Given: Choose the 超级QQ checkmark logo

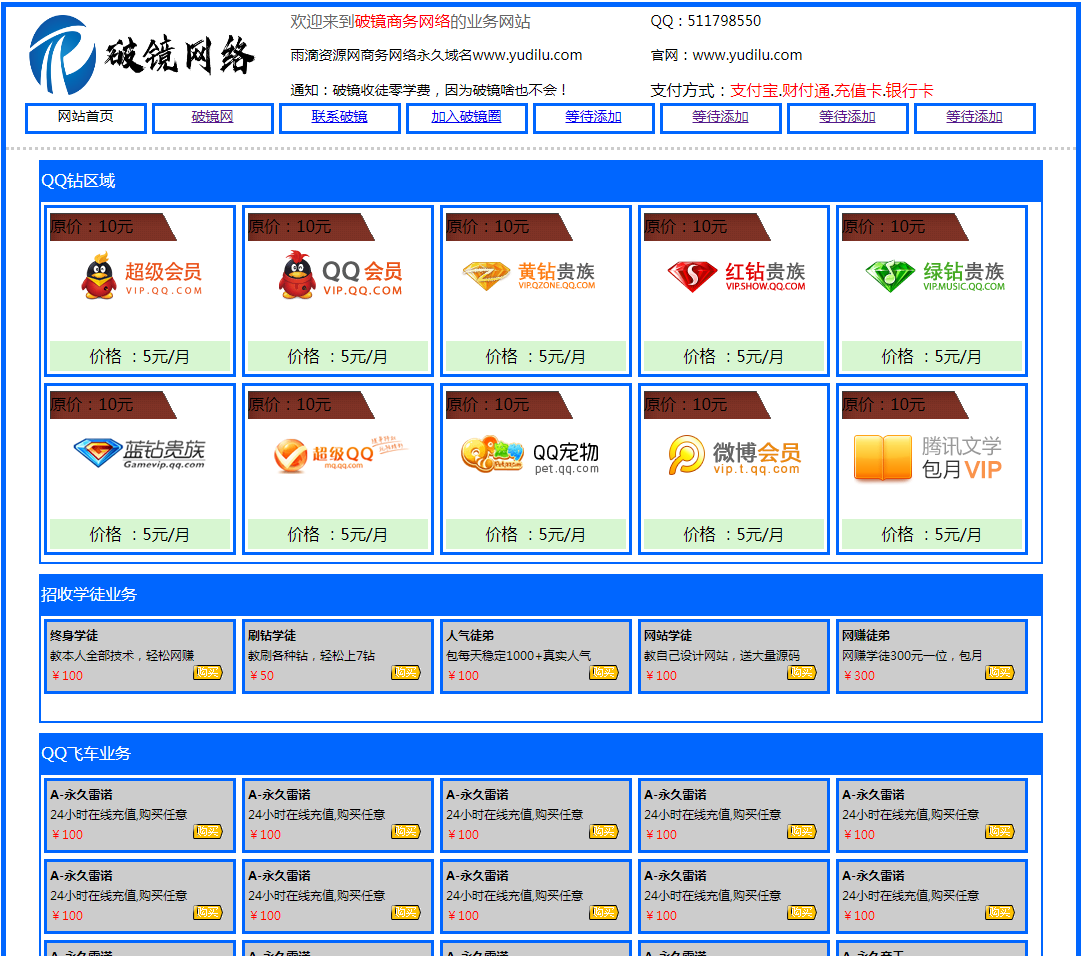Looking at the screenshot, I should pos(340,454).
